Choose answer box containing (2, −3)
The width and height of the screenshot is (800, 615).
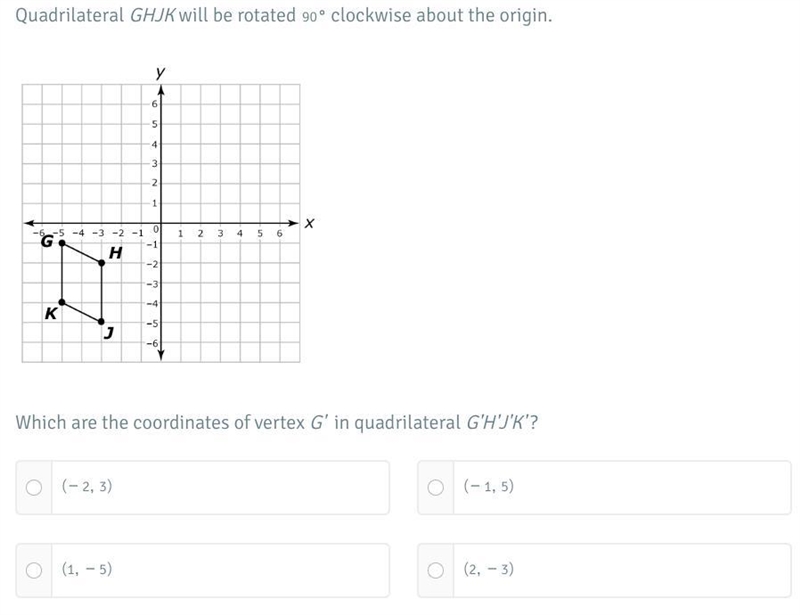point(604,570)
